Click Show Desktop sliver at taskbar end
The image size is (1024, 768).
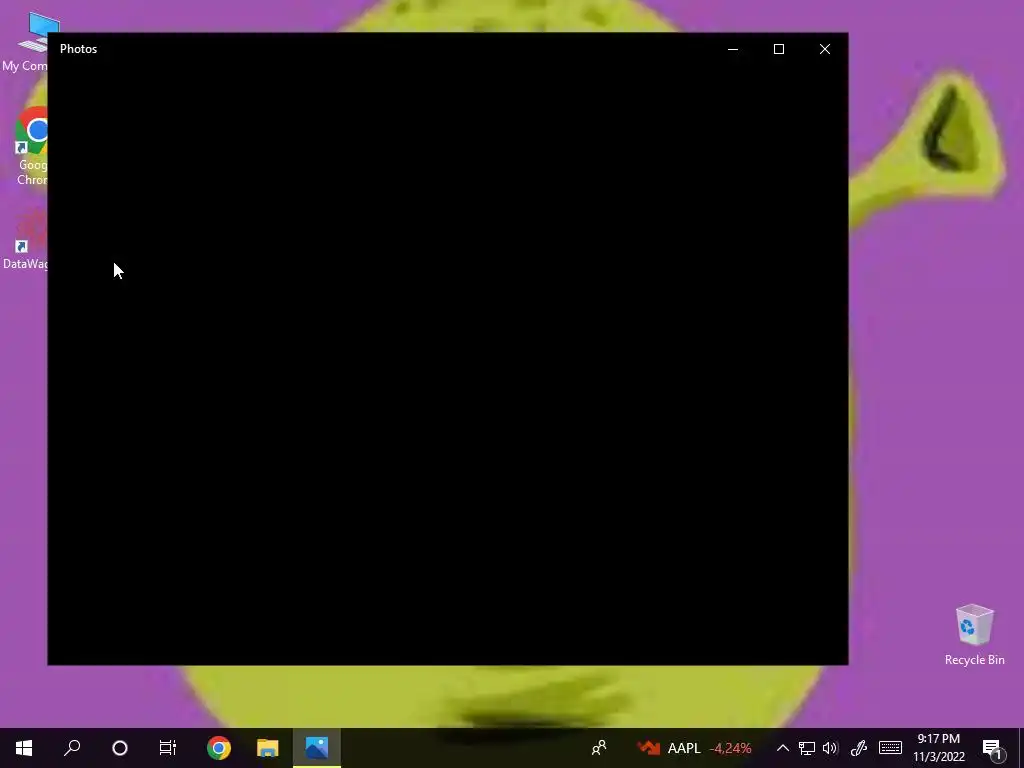(1021, 748)
